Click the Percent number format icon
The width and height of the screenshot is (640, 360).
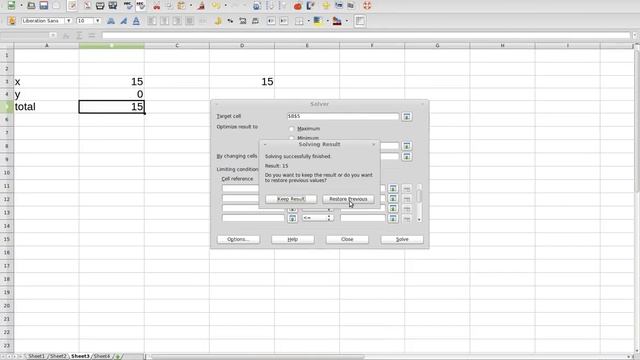click(230, 21)
